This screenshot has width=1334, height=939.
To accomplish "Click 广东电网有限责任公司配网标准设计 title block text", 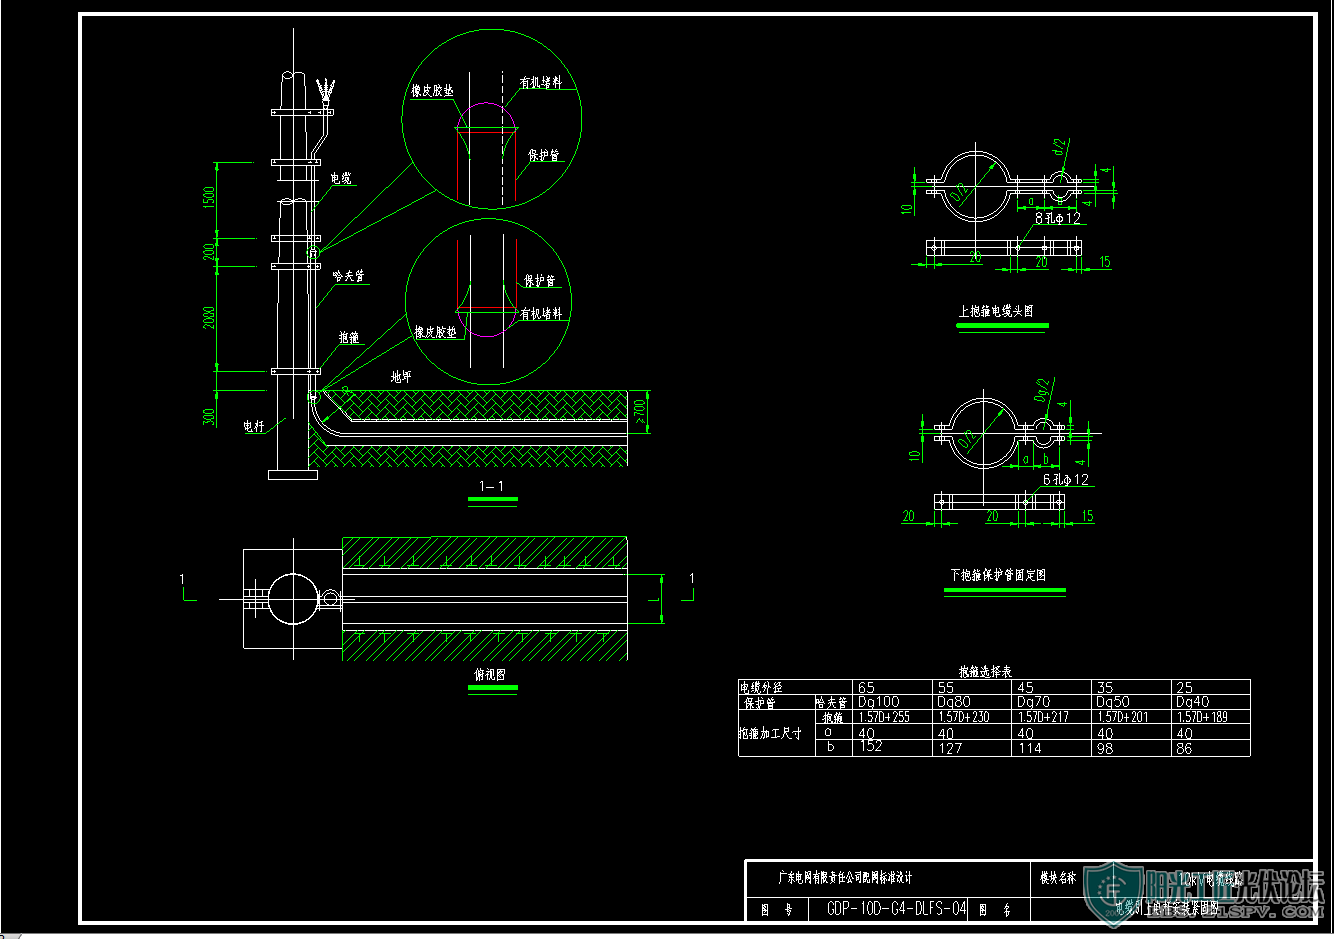I will pyautogui.click(x=846, y=878).
